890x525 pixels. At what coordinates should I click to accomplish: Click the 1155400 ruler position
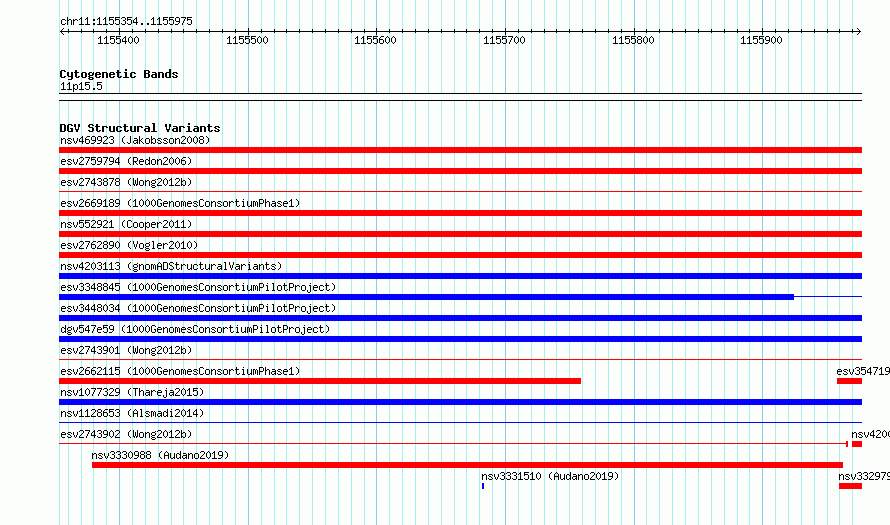coord(118,40)
